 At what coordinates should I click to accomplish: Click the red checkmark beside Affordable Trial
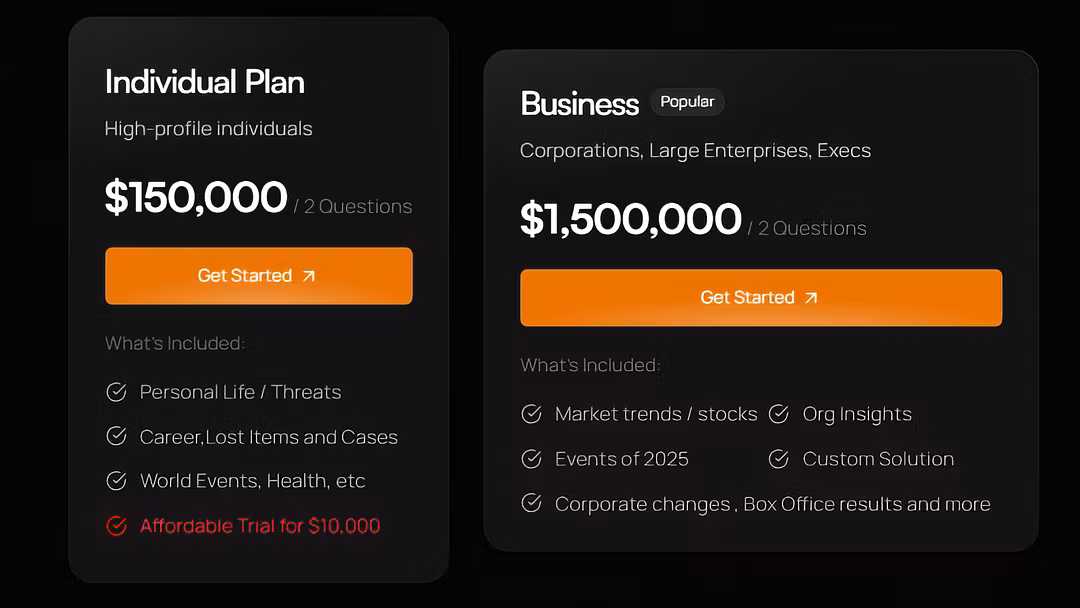point(117,525)
